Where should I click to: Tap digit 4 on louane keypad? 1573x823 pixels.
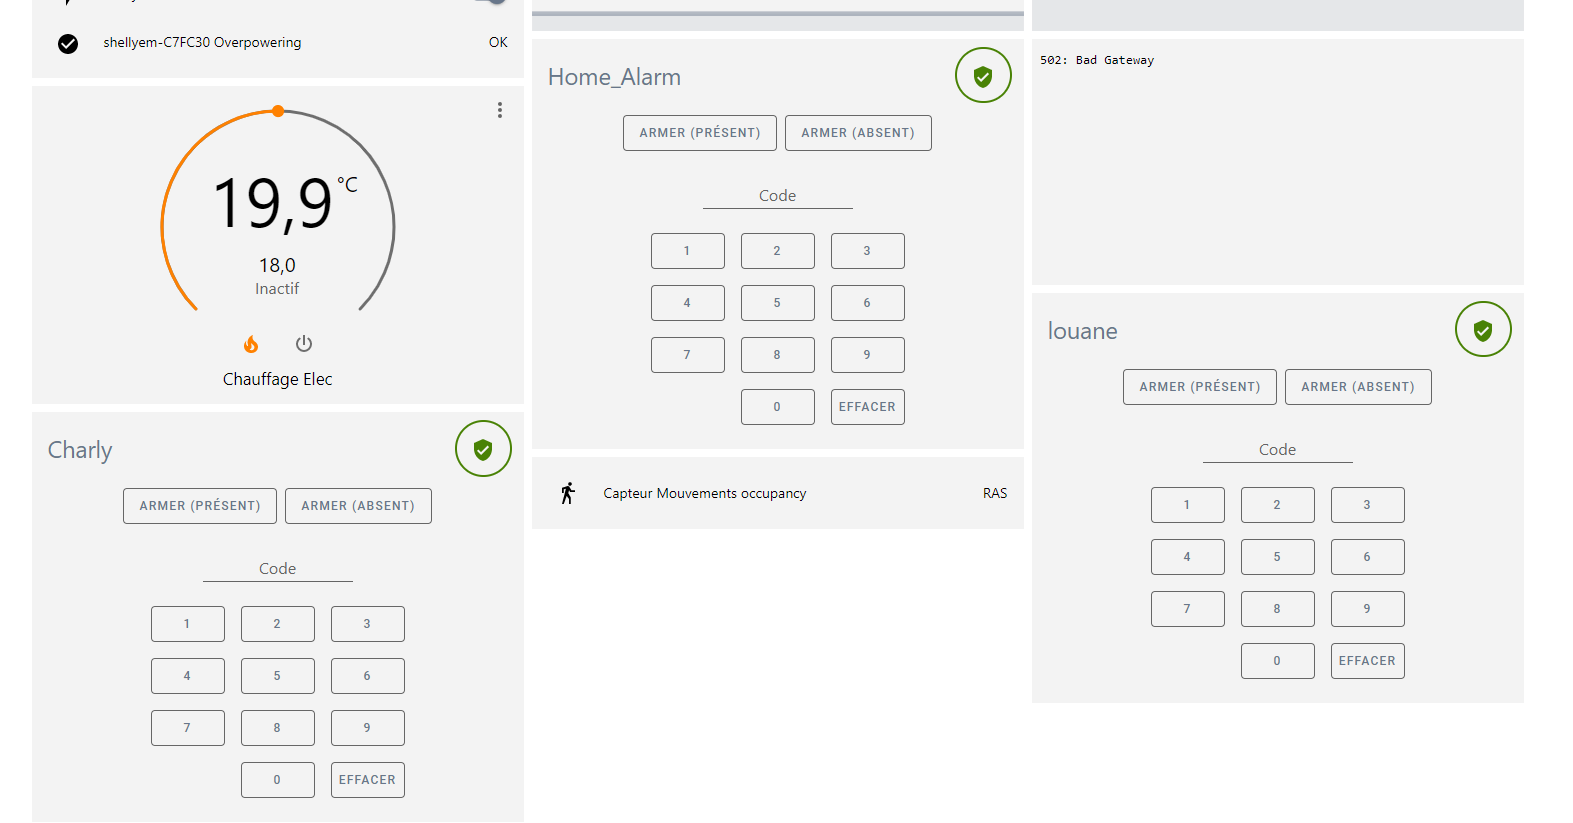[x=1188, y=557]
